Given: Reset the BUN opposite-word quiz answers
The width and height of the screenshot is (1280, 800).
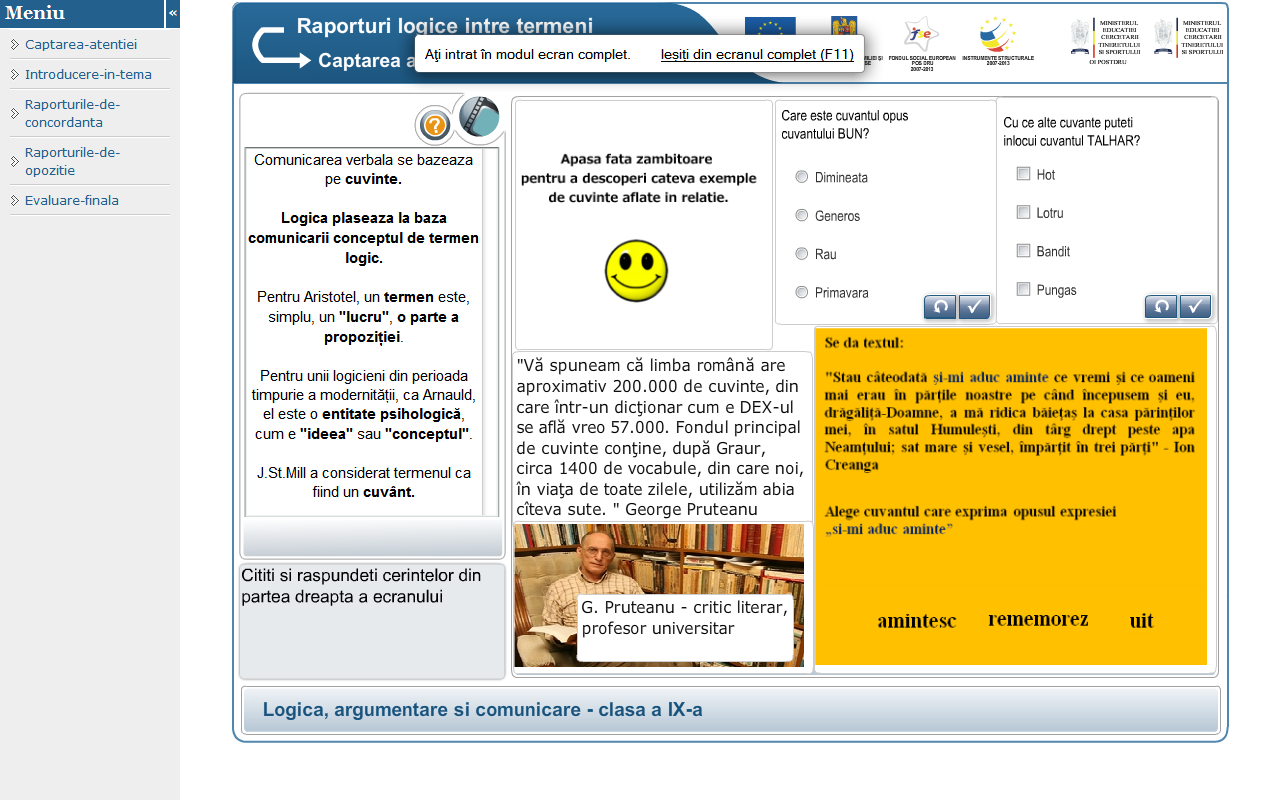Looking at the screenshot, I should pos(940,307).
